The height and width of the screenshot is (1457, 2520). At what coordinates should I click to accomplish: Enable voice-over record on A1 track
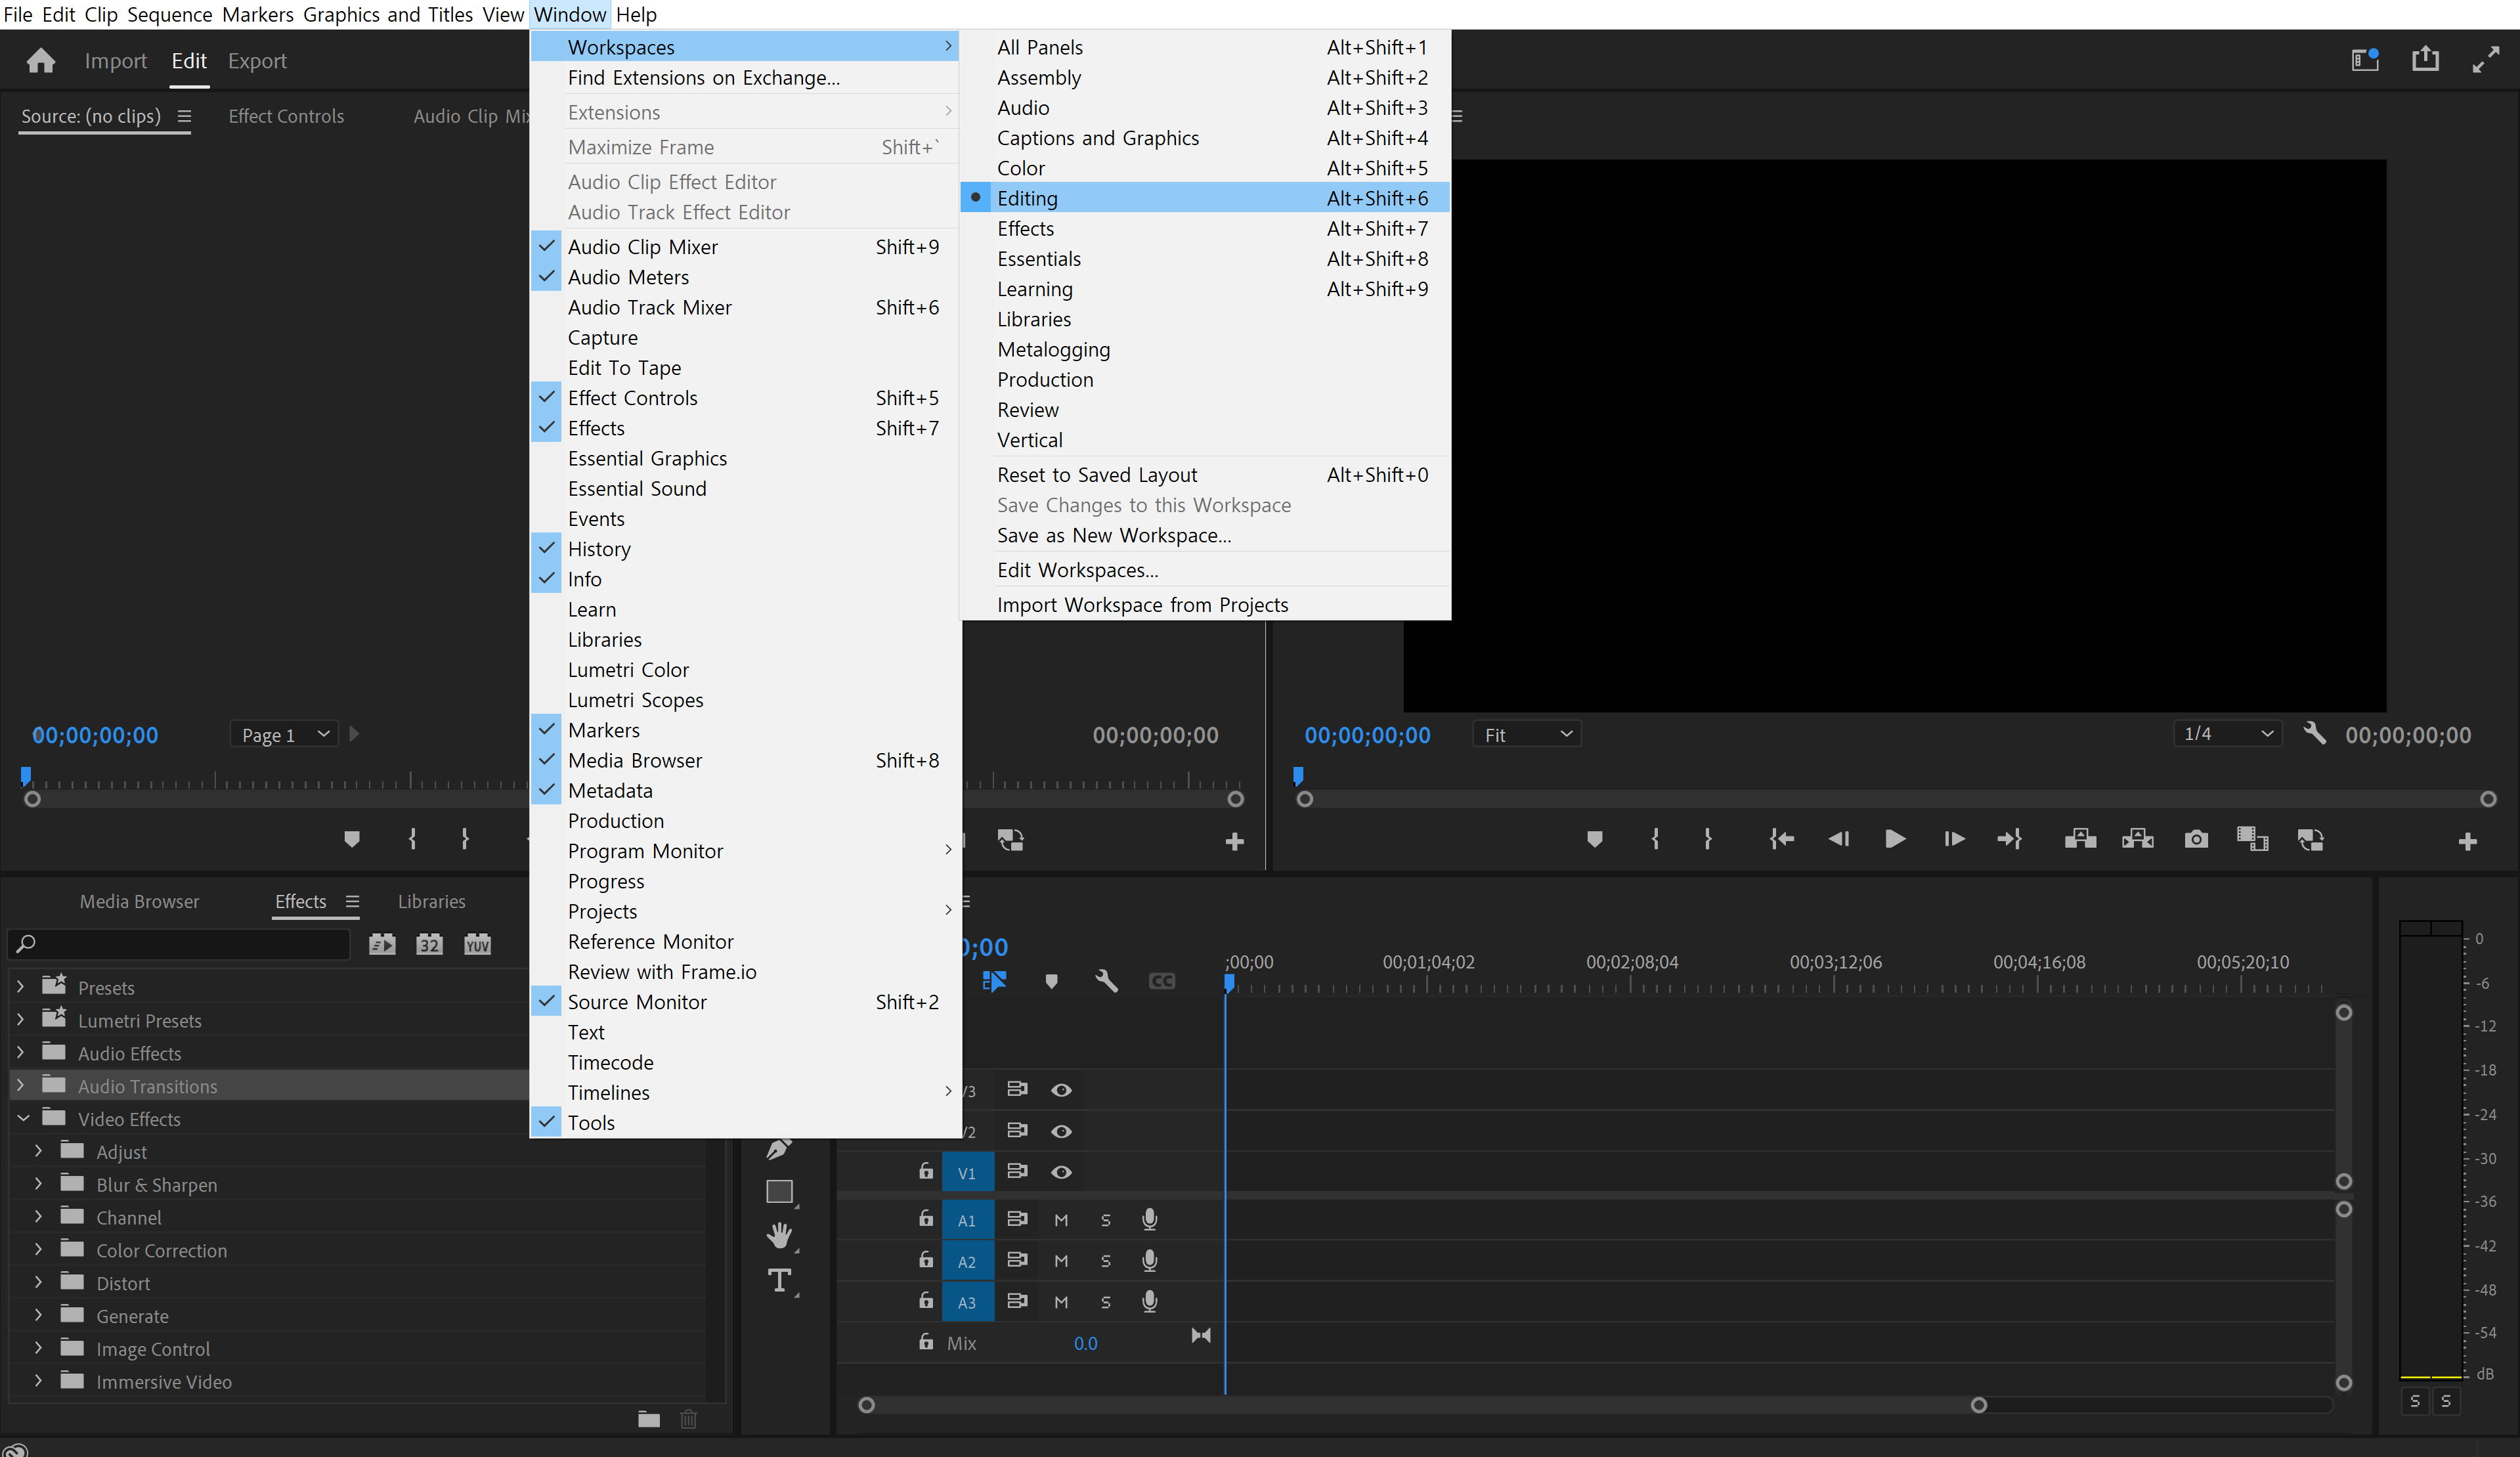click(1149, 1219)
